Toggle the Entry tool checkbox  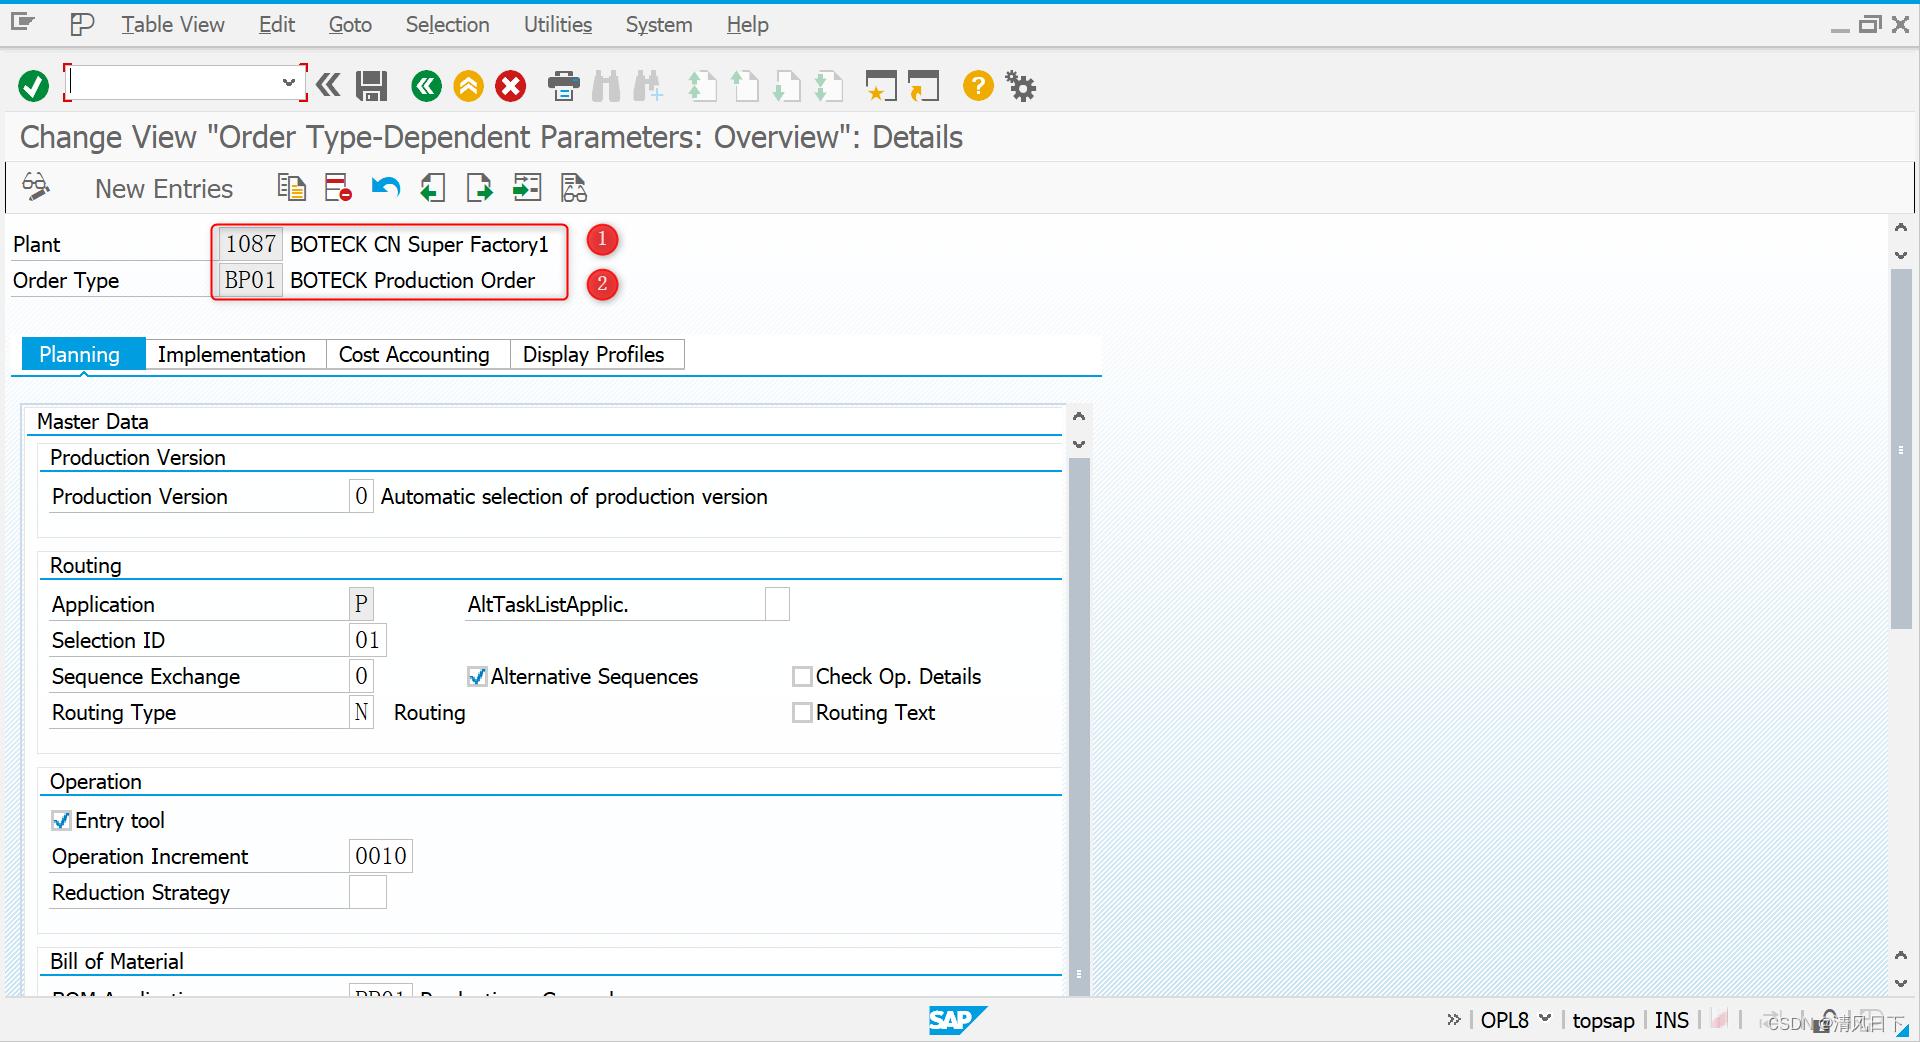tap(61, 821)
